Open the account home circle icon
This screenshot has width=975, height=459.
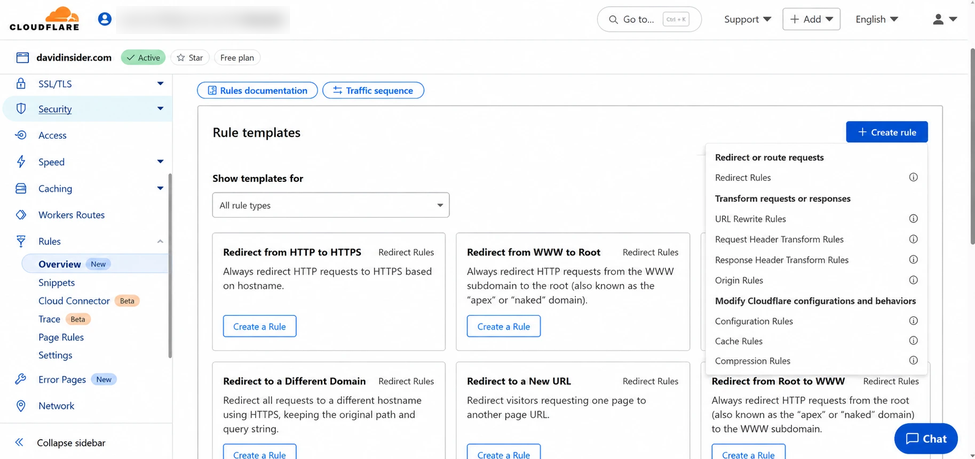pyautogui.click(x=104, y=19)
